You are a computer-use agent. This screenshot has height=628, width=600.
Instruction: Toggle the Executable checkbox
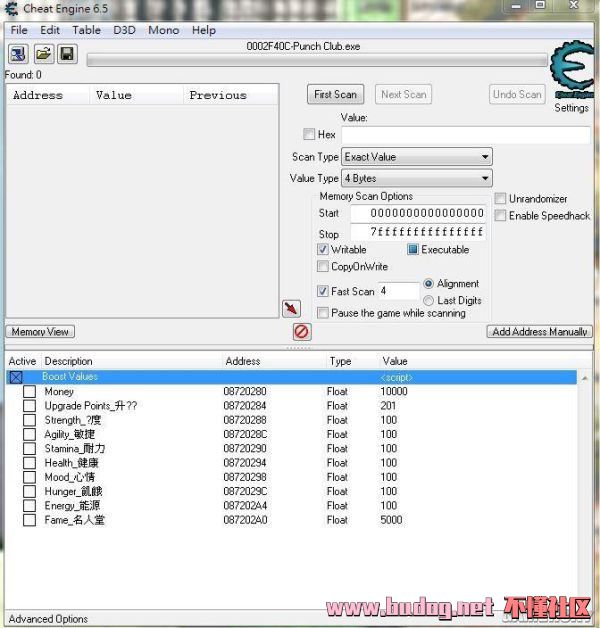413,249
